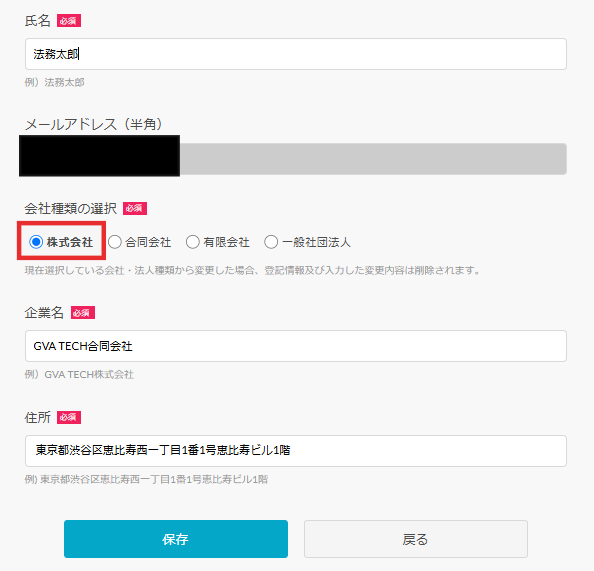Click the 会社種類の選択 heading label
Screen dimensions: 594x571
click(71, 208)
